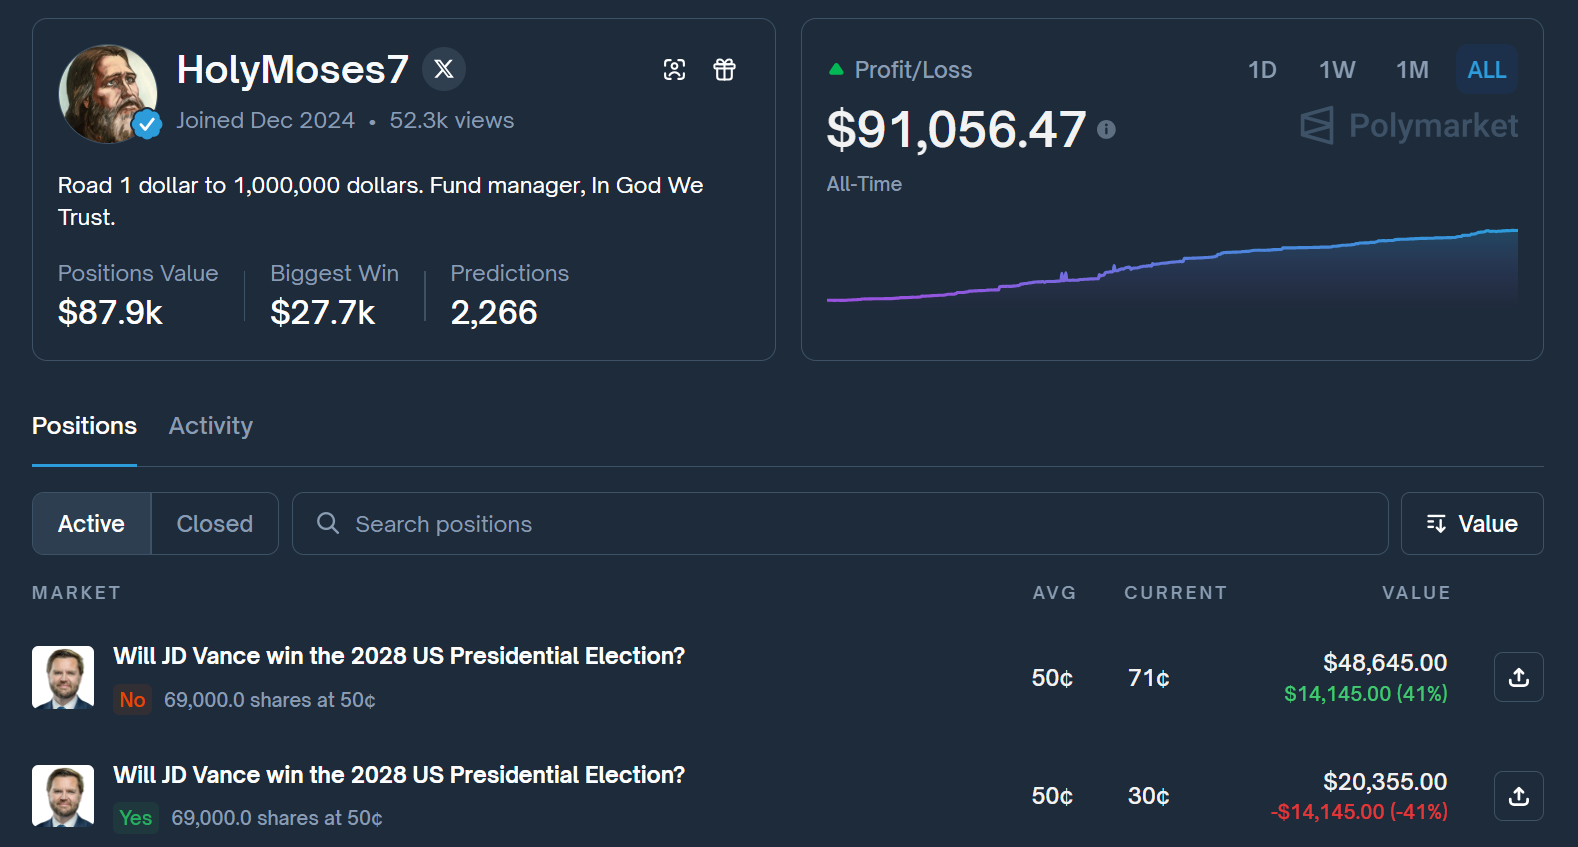The image size is (1578, 847).
Task: Click the Search positions input field
Action: point(700,523)
